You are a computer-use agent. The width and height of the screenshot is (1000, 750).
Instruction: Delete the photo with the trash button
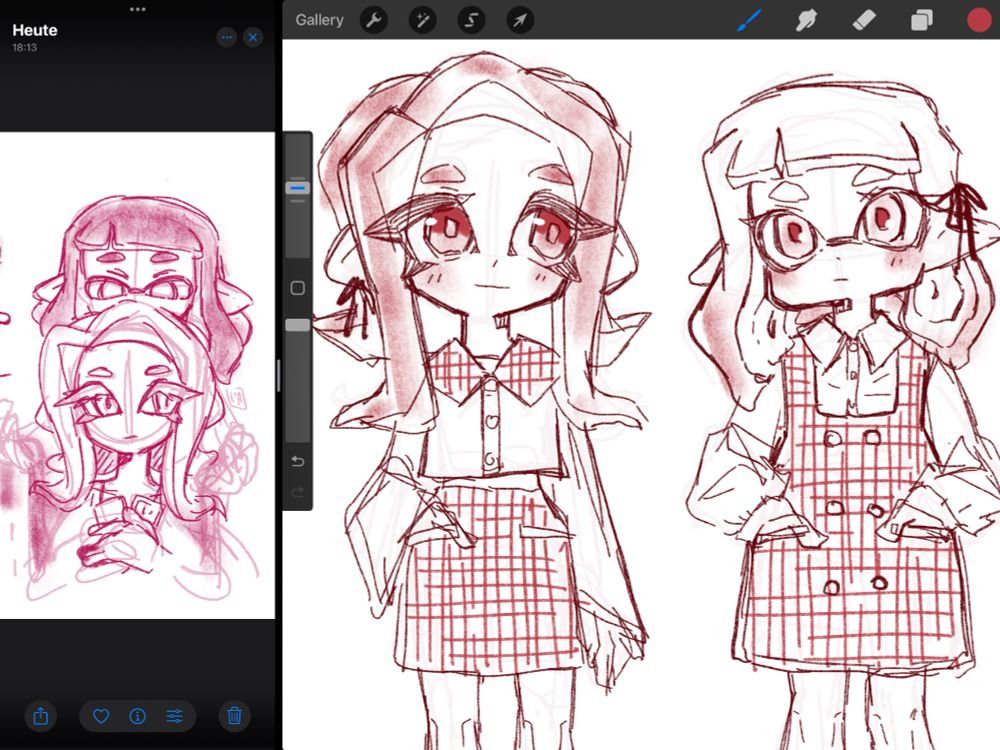233,716
